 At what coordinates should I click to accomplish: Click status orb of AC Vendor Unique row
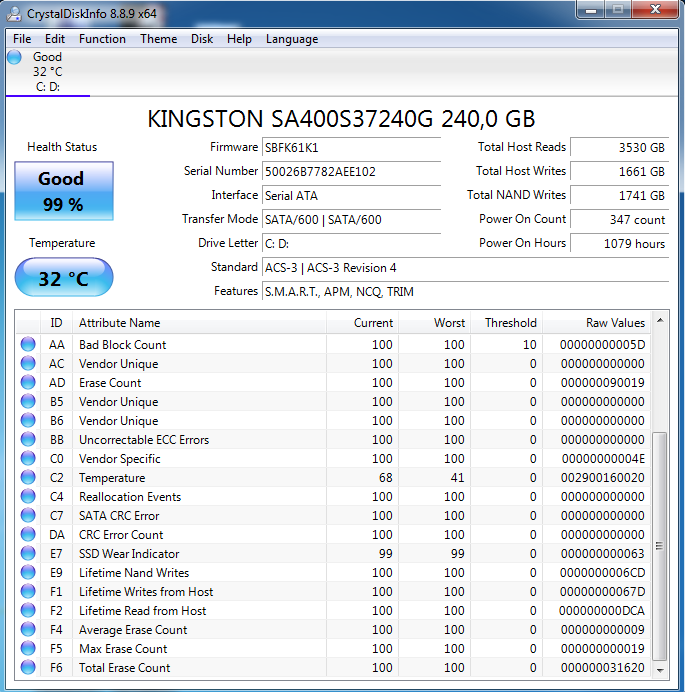[28, 363]
